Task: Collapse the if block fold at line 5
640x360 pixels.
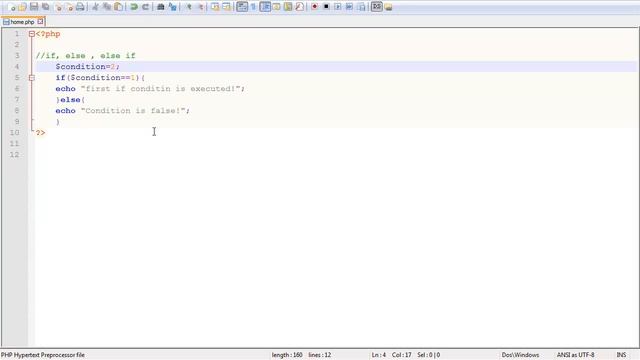Action: (31, 78)
